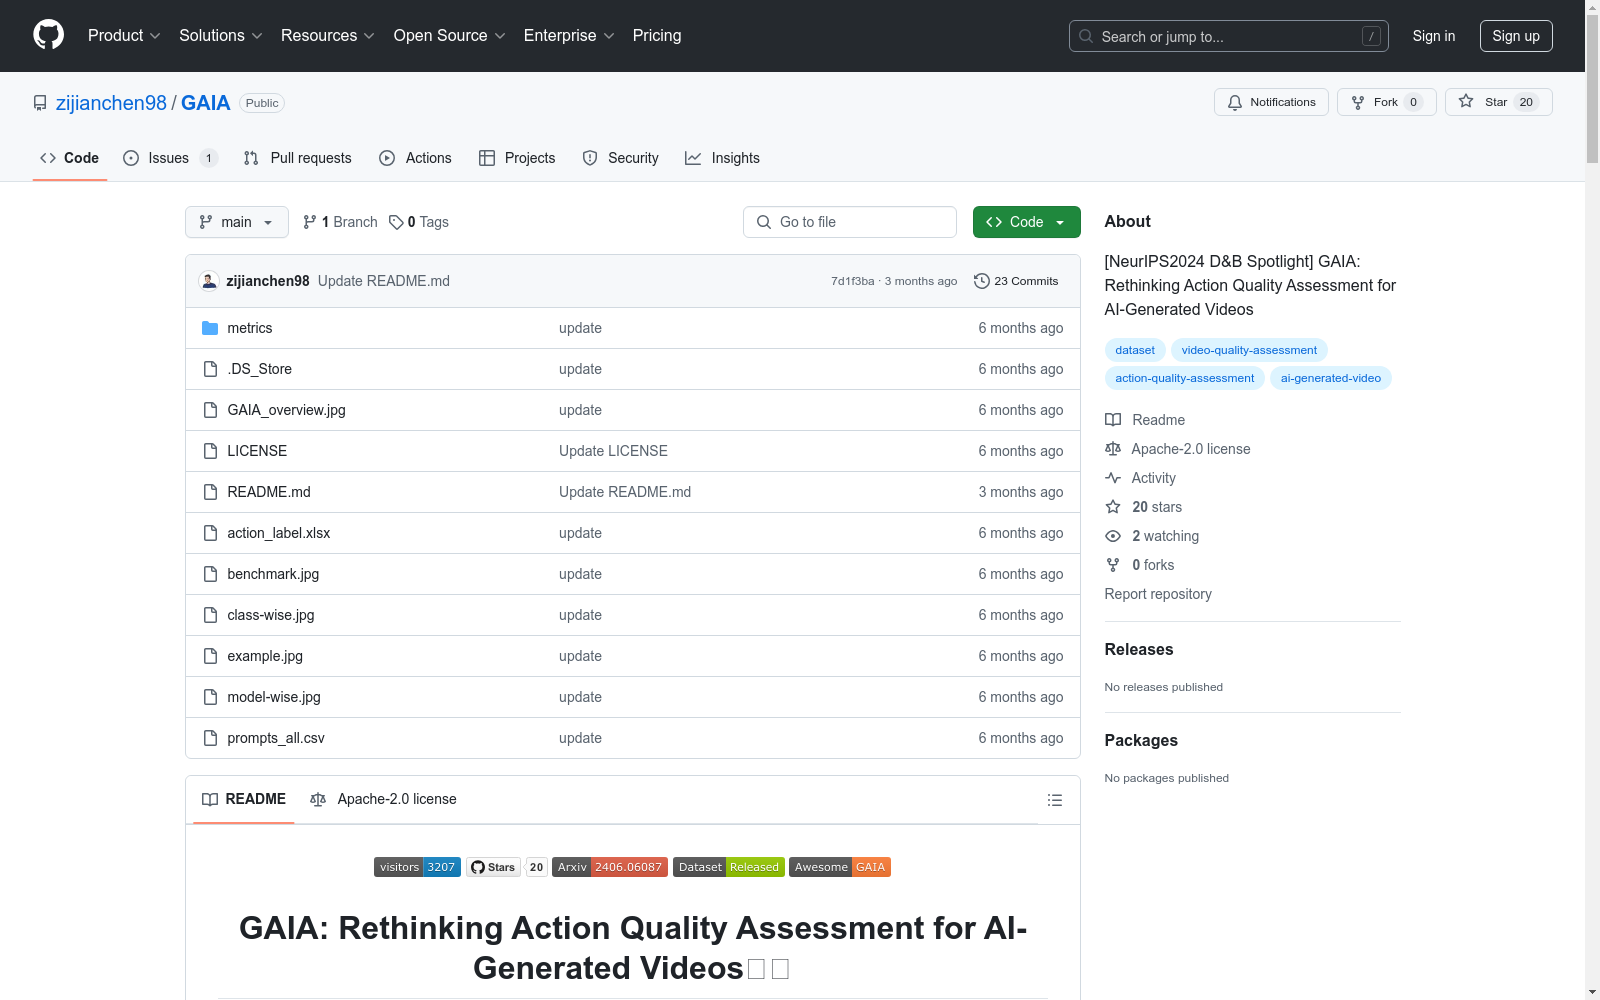Open the Projects tab
The width and height of the screenshot is (1600, 1000).
pos(517,158)
